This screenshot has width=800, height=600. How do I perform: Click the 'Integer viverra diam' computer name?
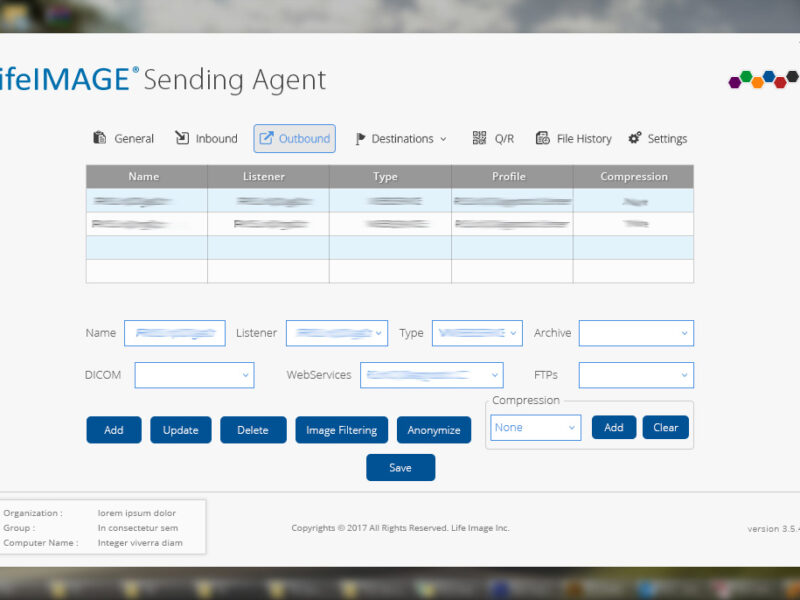click(x=140, y=542)
